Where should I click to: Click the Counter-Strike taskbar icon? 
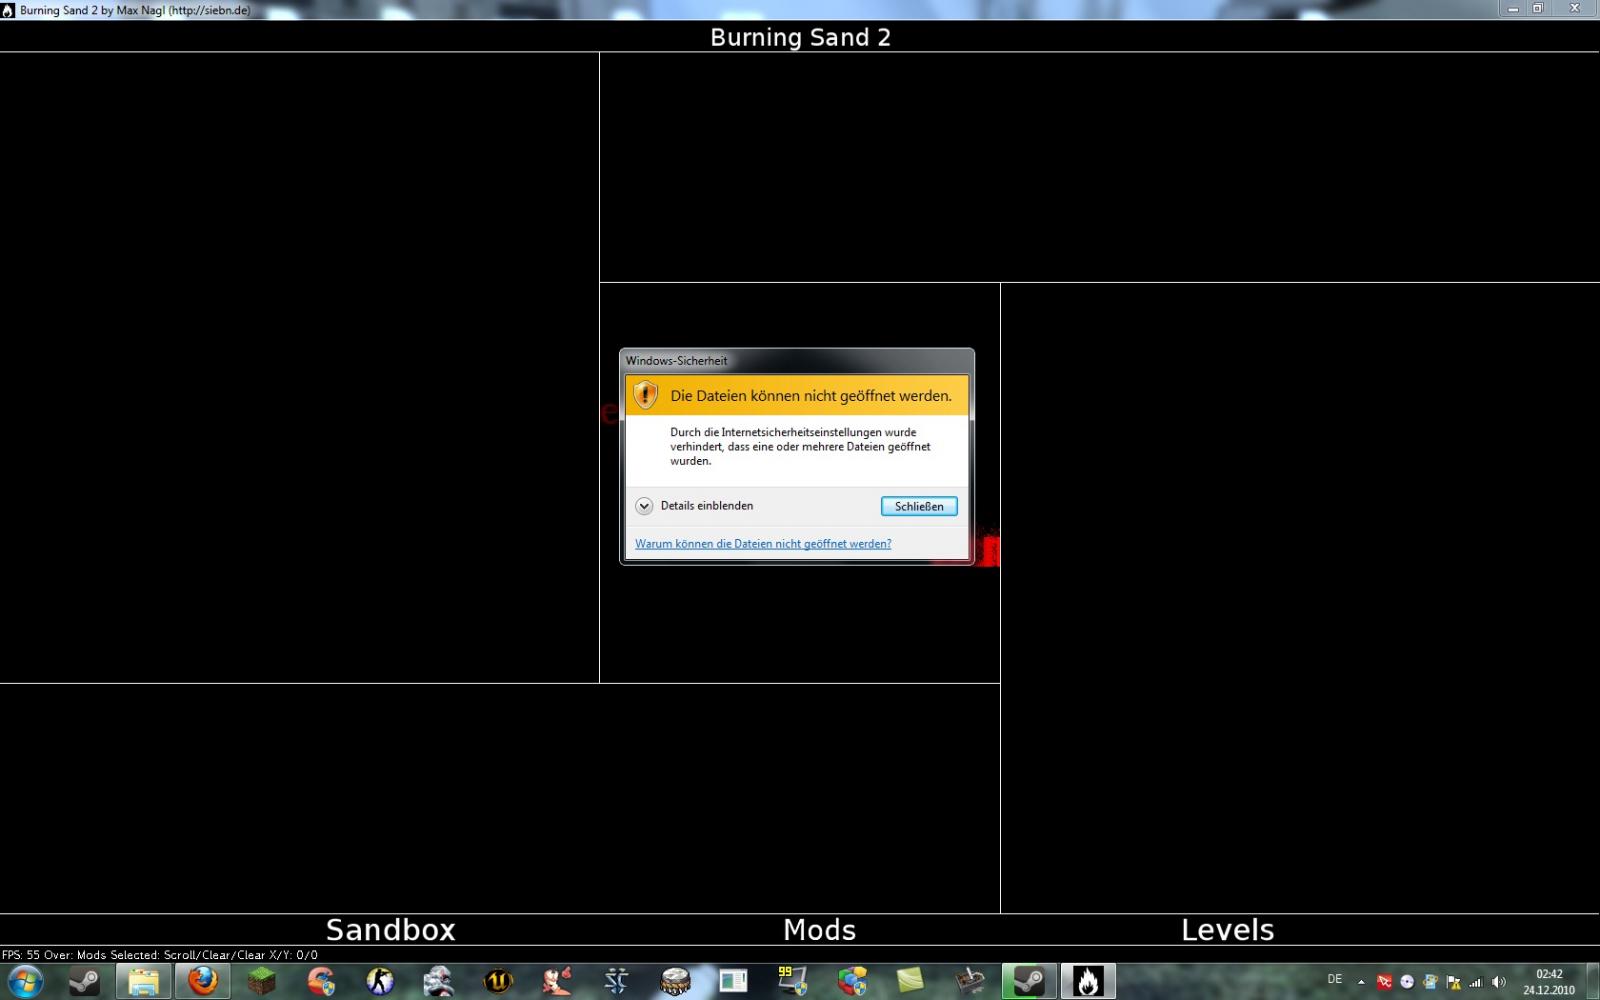[x=379, y=981]
